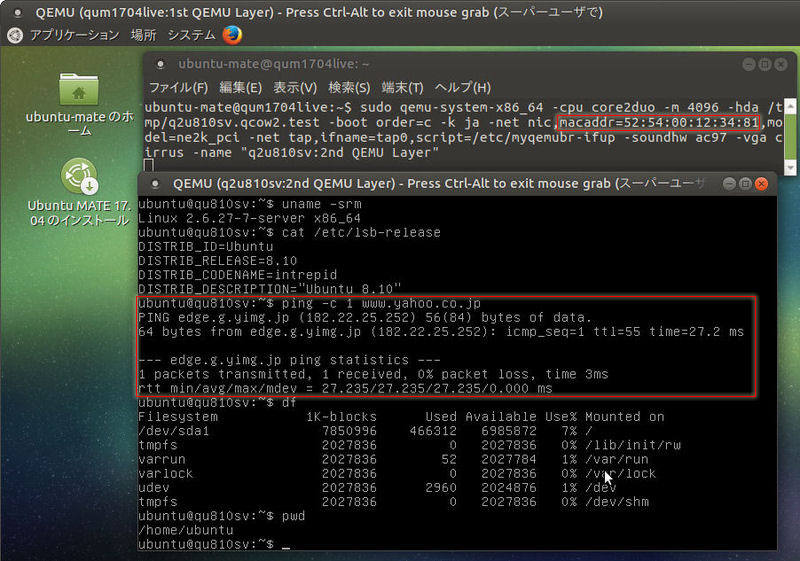Click the final shell prompt with cursor

click(214, 545)
